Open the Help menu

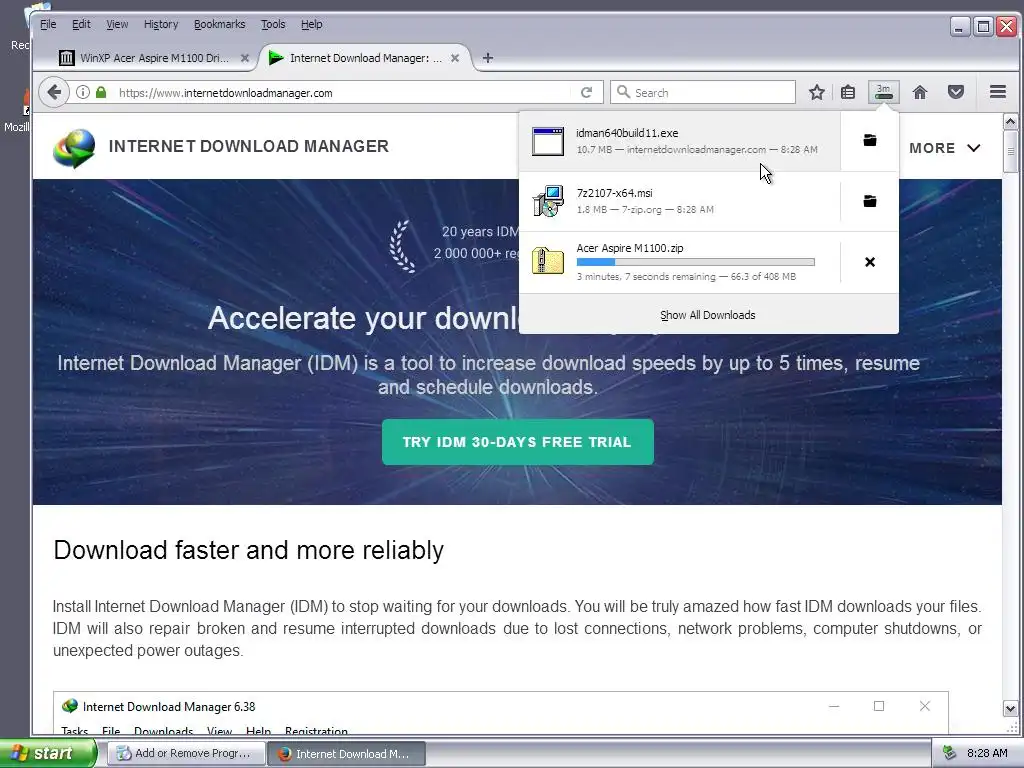(x=312, y=24)
